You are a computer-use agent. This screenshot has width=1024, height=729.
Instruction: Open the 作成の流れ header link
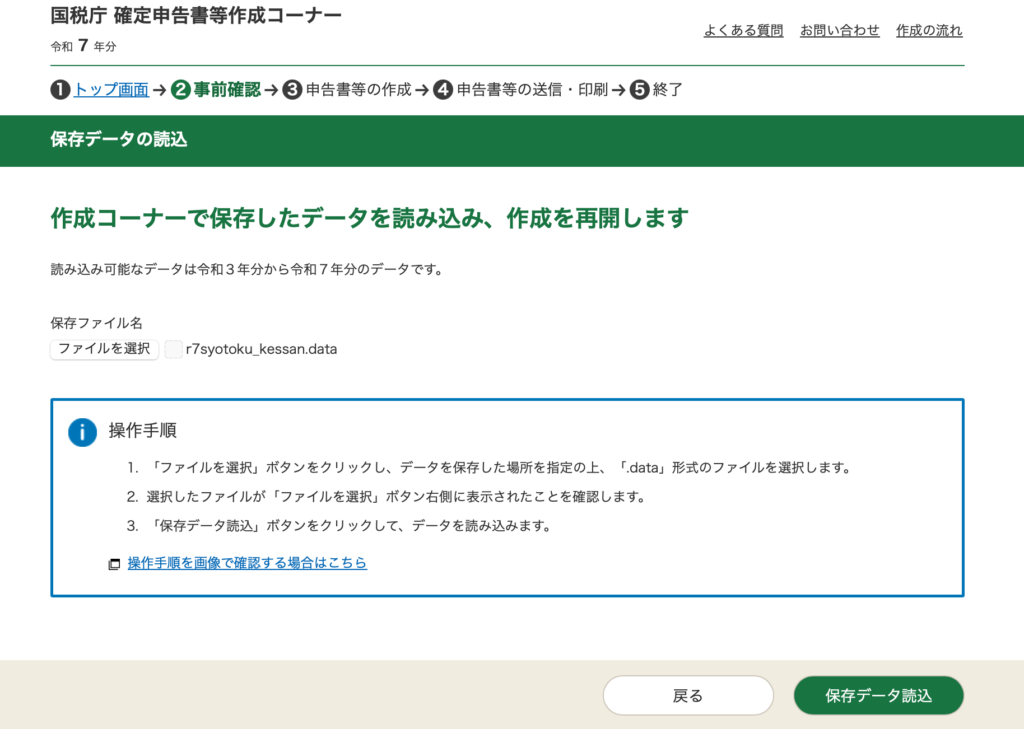tap(929, 31)
